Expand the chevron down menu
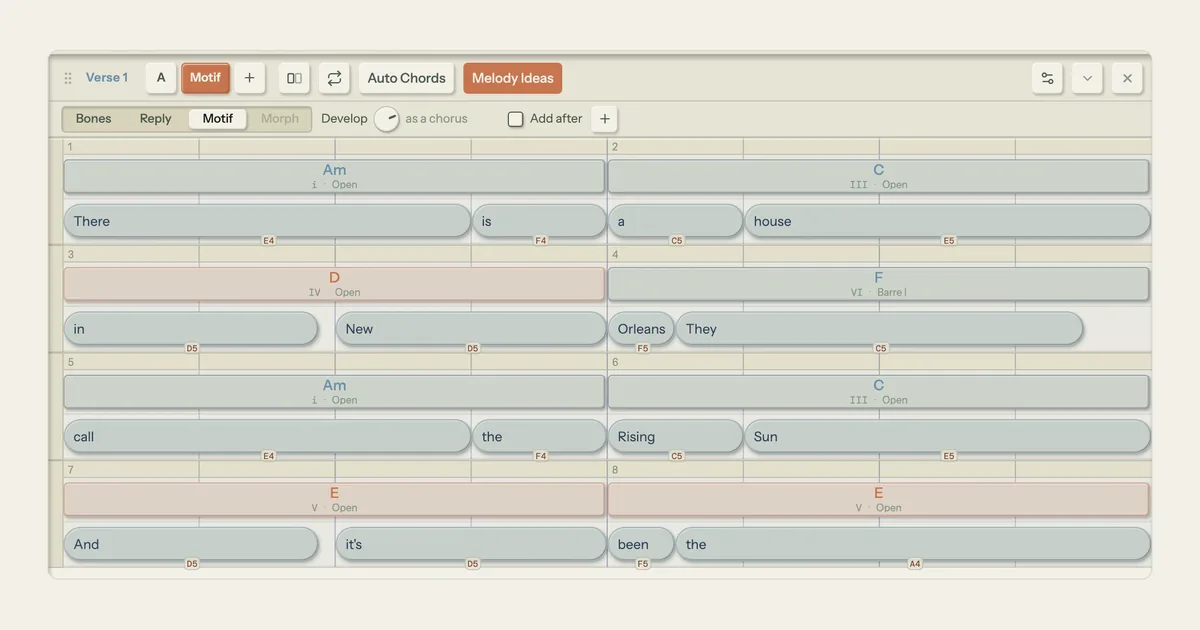 (1087, 78)
